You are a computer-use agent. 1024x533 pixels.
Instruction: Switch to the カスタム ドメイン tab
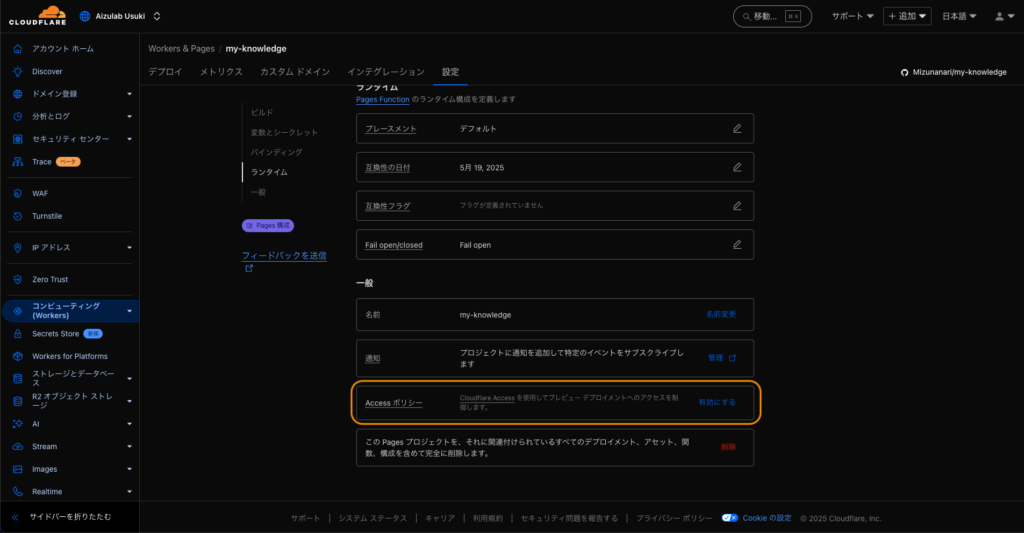click(295, 72)
